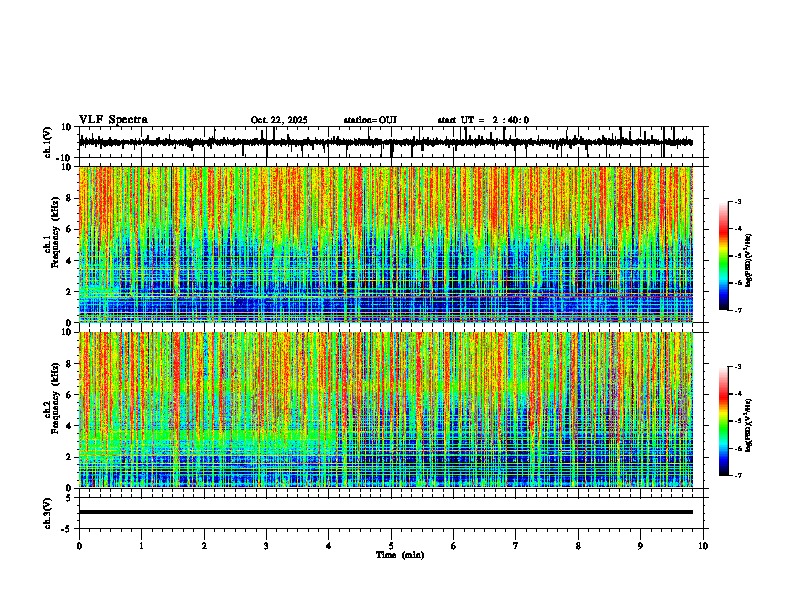Click the "4" tick on ch.1 frequency axis
The width and height of the screenshot is (792, 612).
70,261
